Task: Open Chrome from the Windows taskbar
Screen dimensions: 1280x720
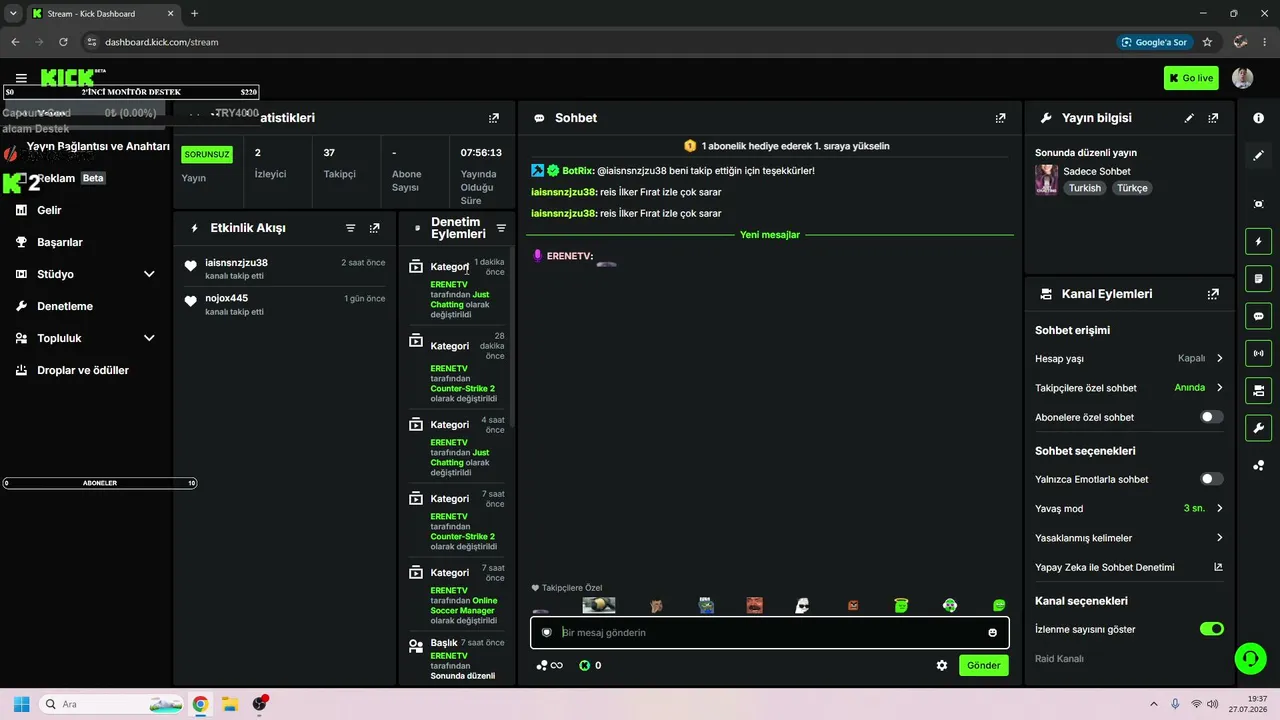Action: 200,704
